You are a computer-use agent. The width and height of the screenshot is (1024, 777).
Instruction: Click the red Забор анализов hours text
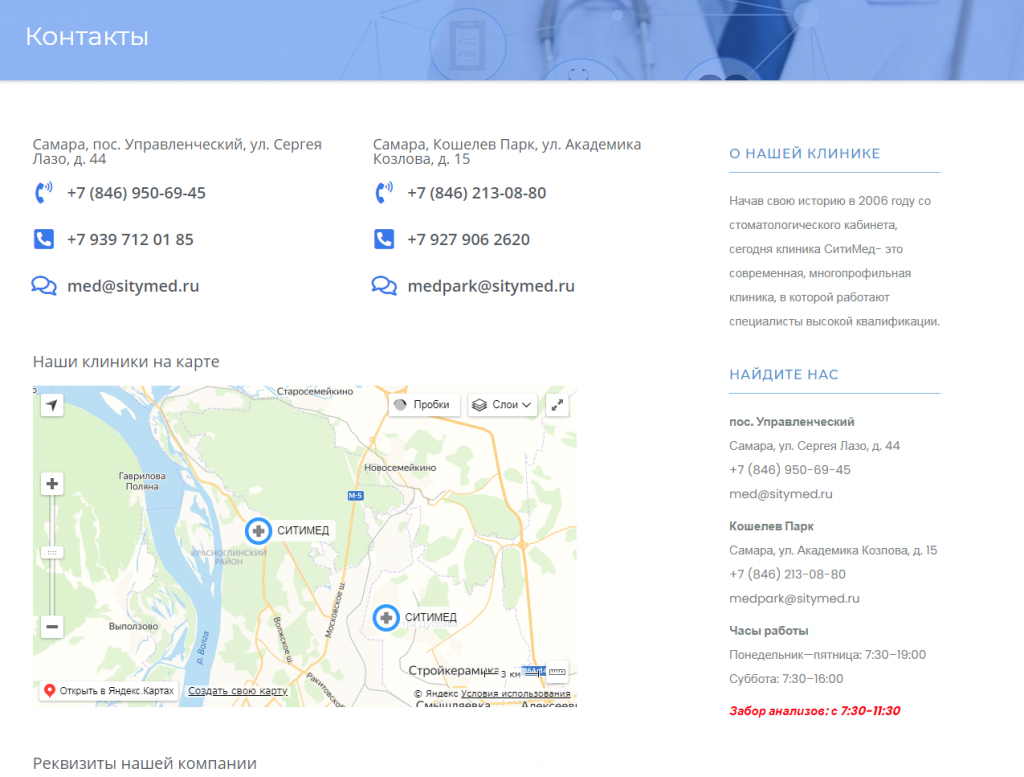(814, 711)
